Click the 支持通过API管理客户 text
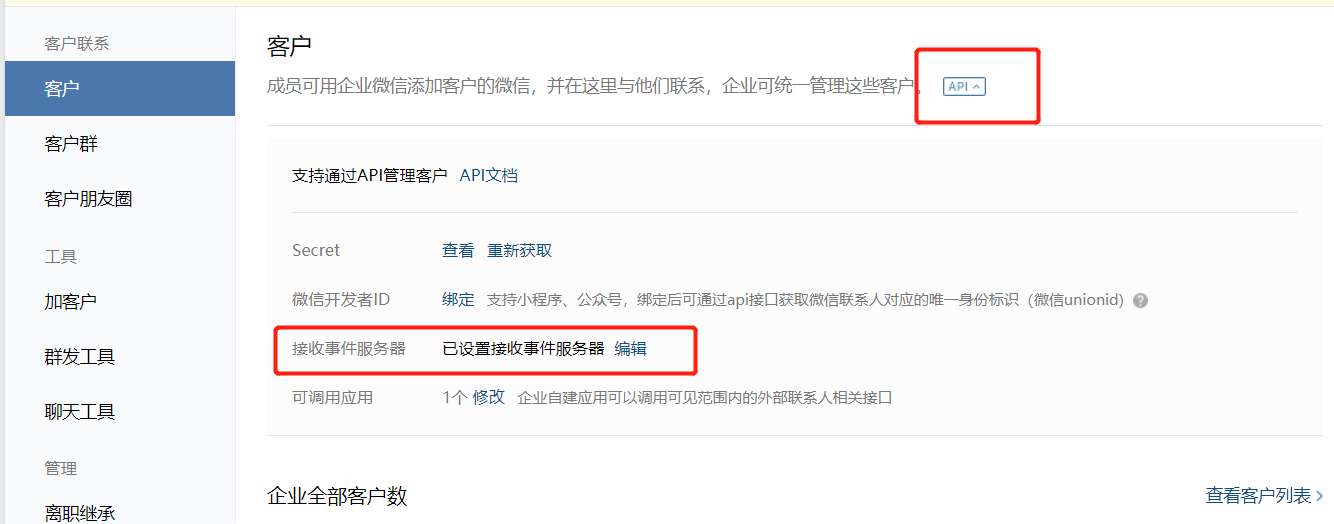This screenshot has width=1334, height=524. (x=370, y=175)
